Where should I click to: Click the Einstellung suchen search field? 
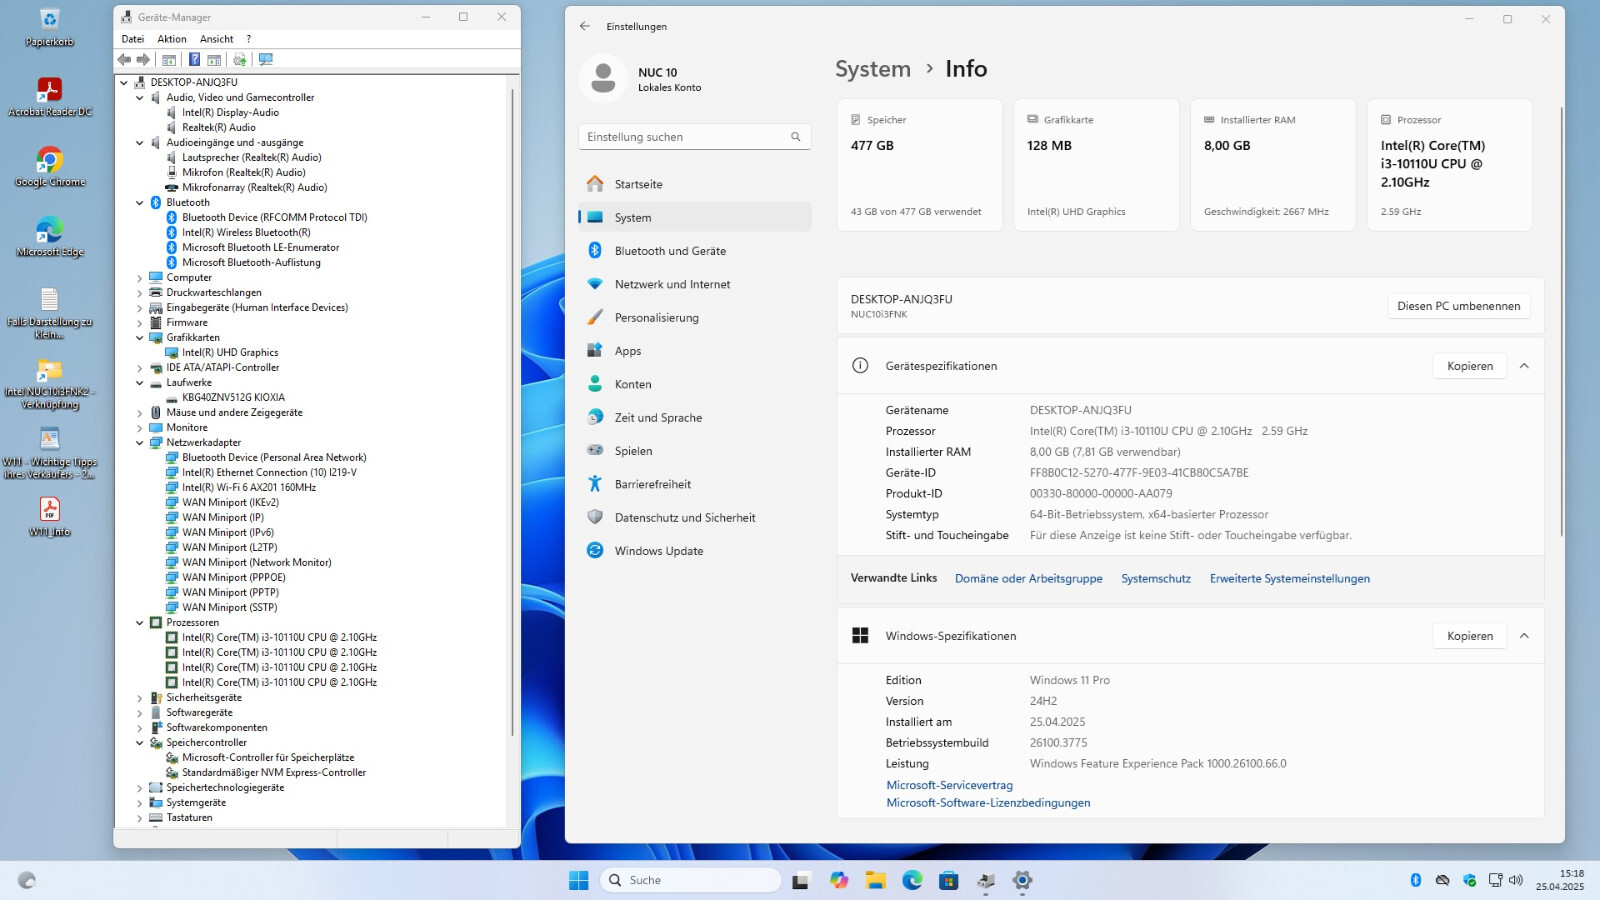point(694,137)
